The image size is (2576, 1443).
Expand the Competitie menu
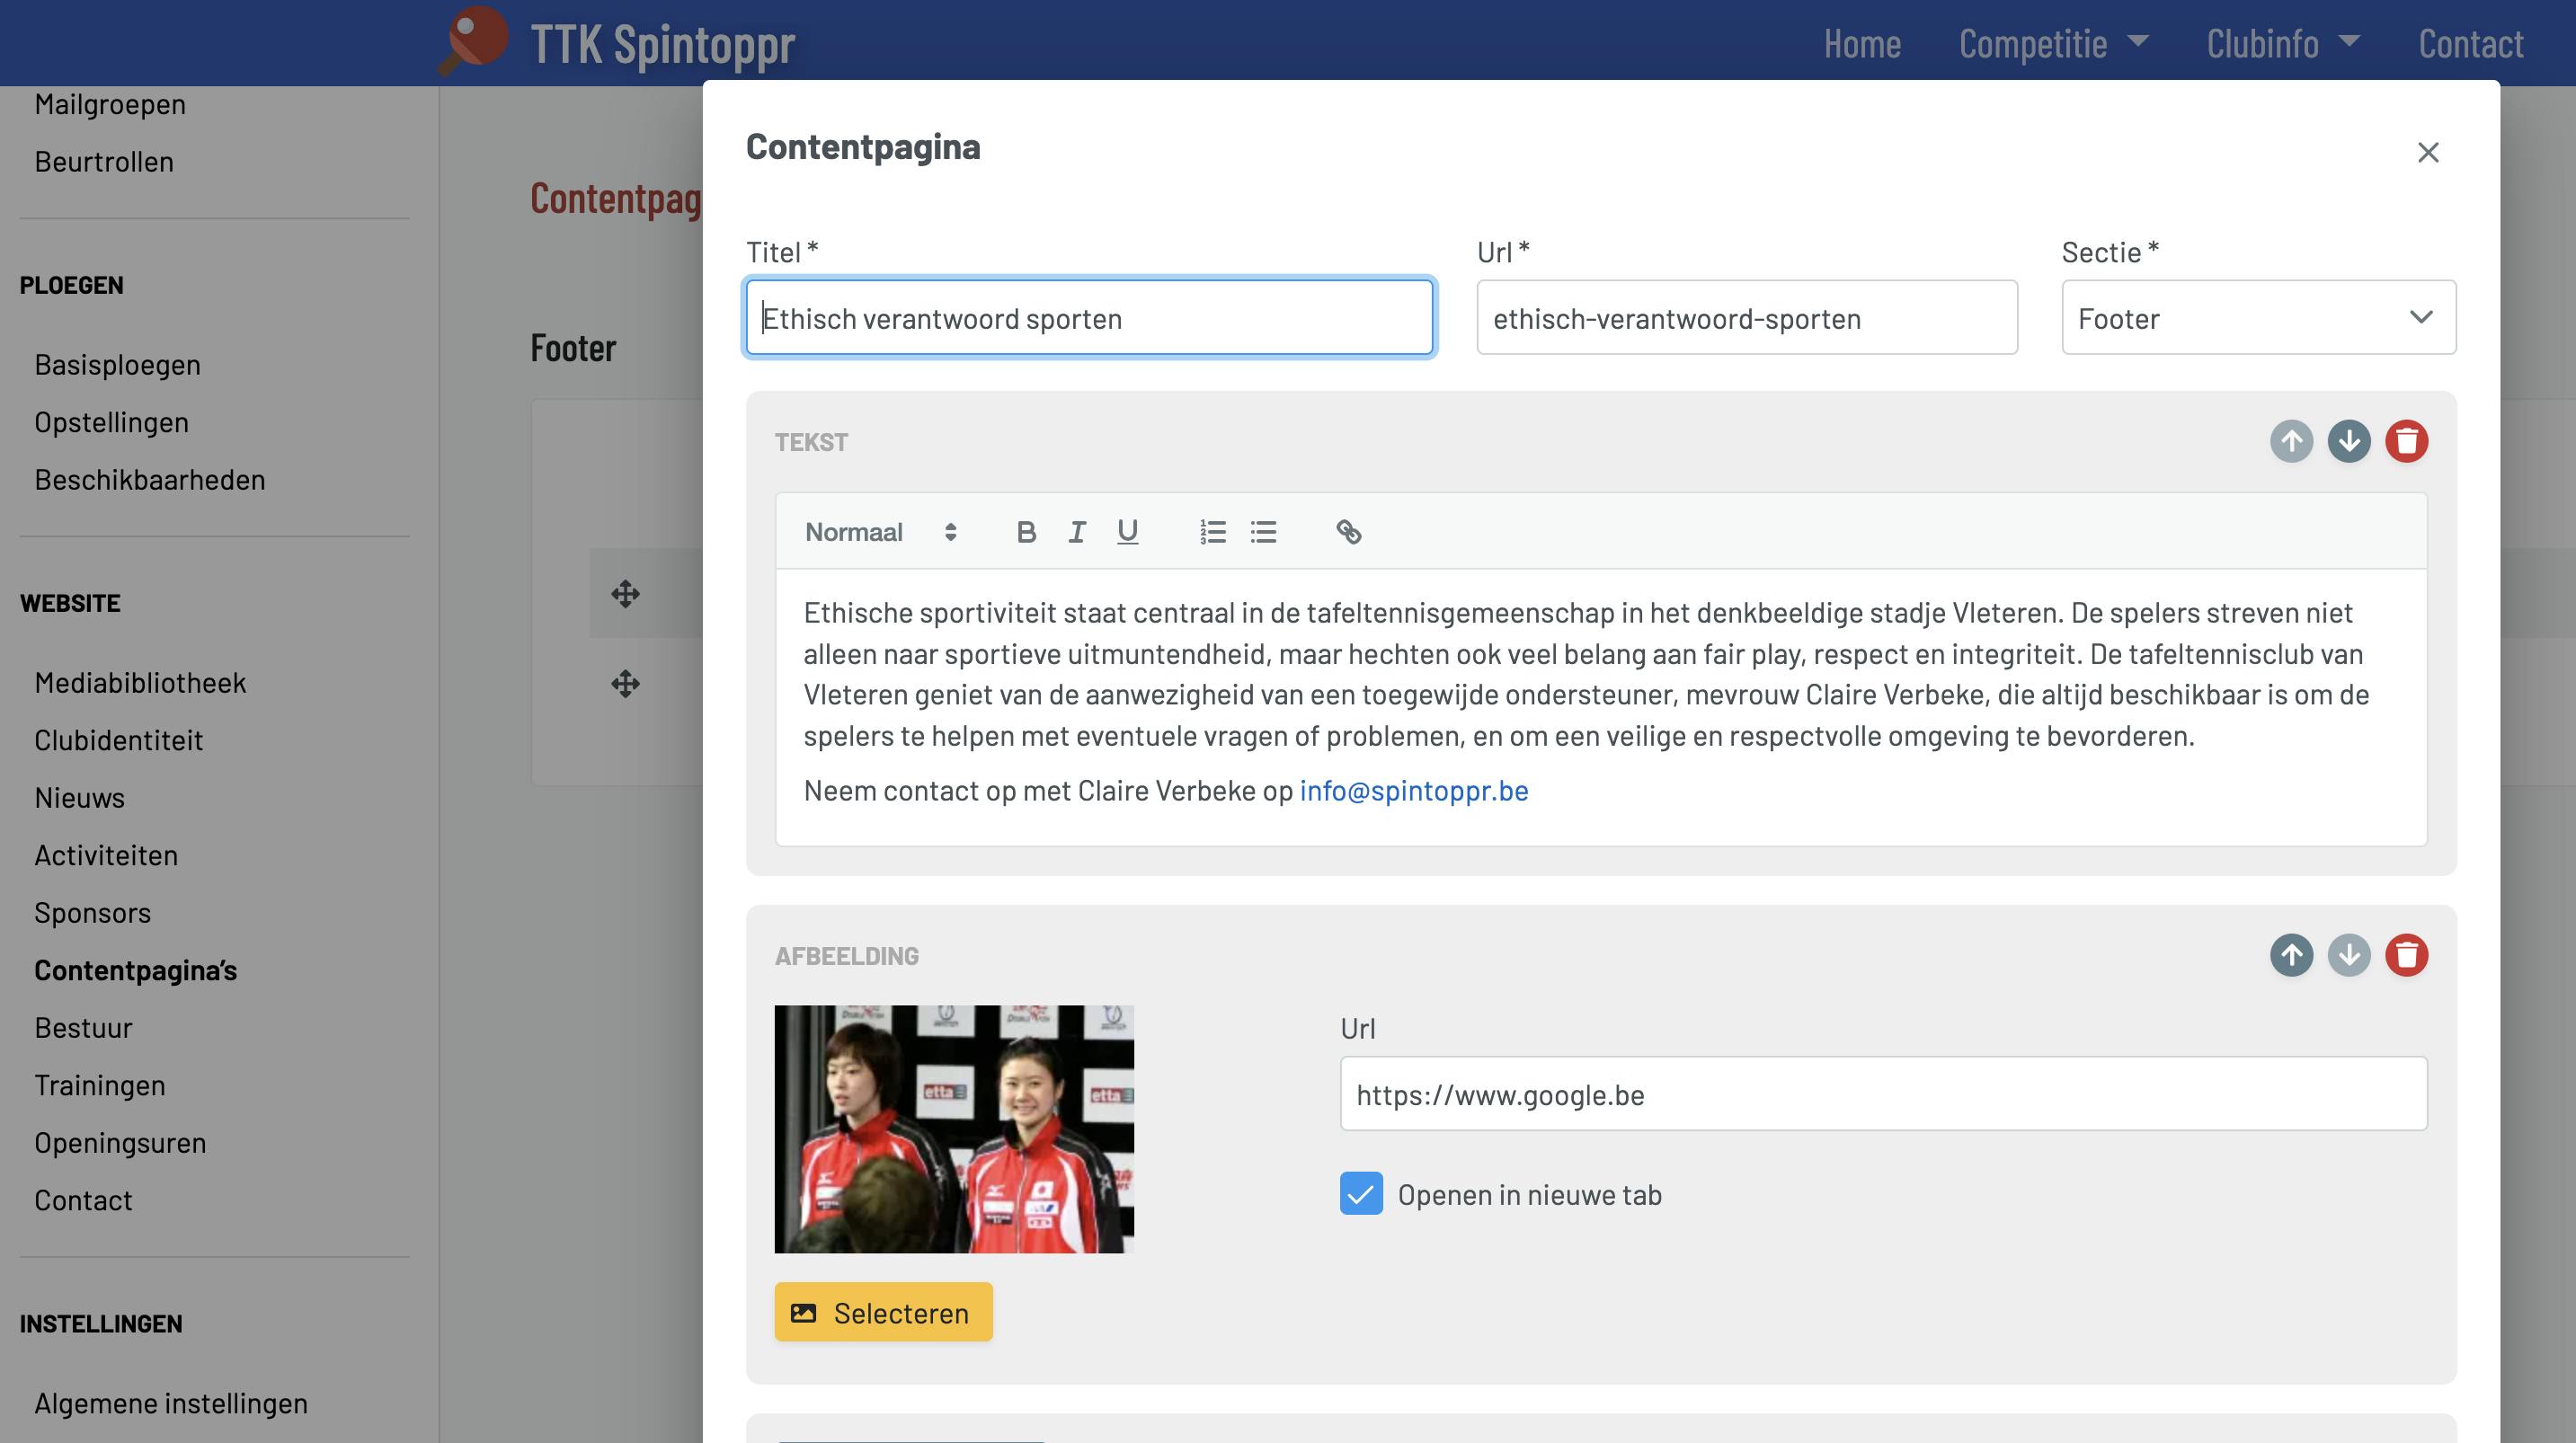pos(2053,43)
